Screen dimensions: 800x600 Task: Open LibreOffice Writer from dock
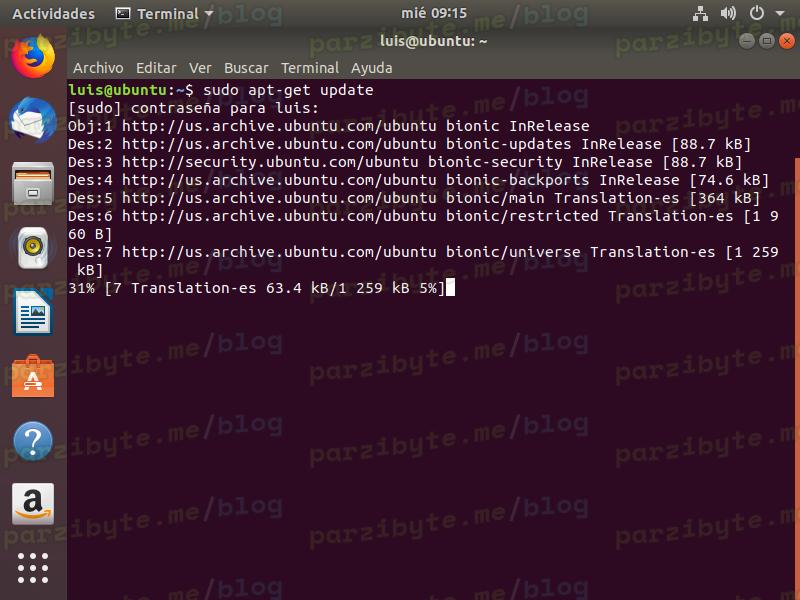click(33, 312)
